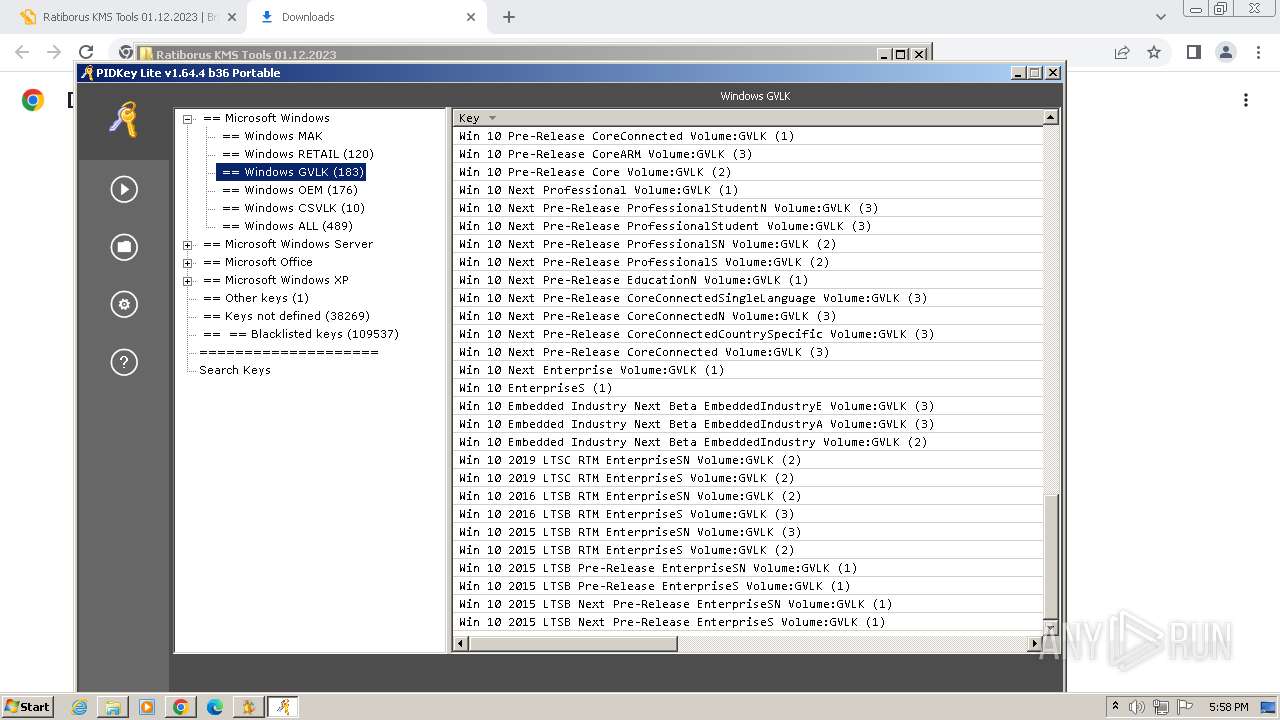Expand the Microsoft Office tree node
The height and width of the screenshot is (720, 1280).
[x=188, y=262]
